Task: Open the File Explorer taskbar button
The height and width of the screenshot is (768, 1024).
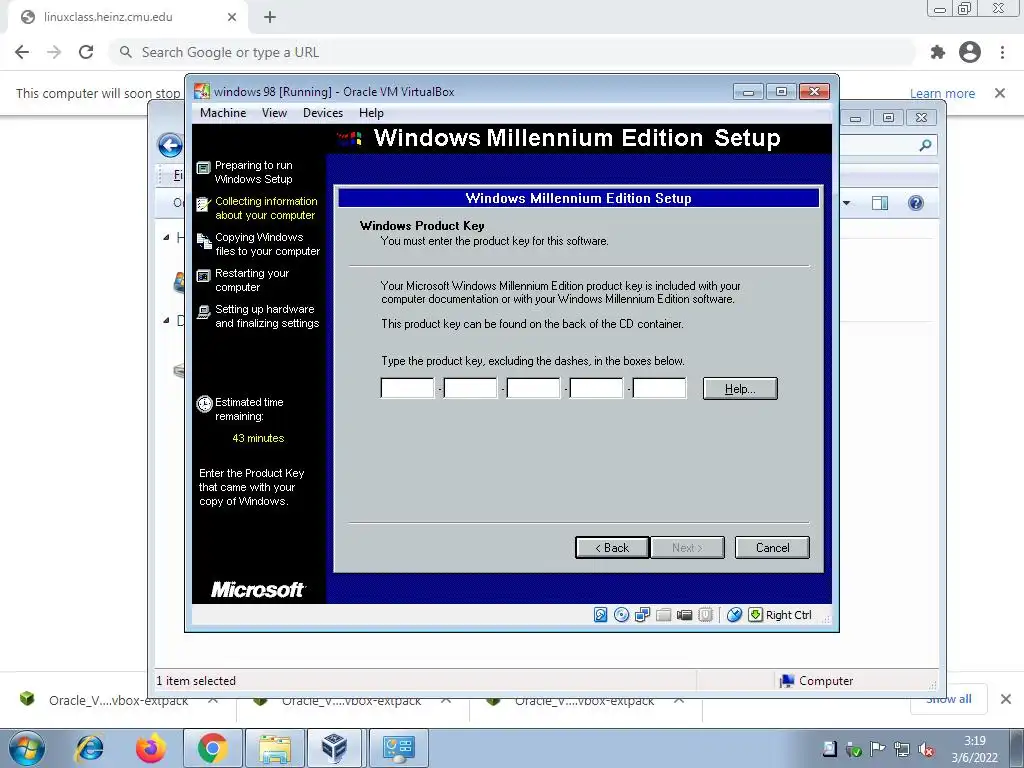Action: click(x=275, y=748)
